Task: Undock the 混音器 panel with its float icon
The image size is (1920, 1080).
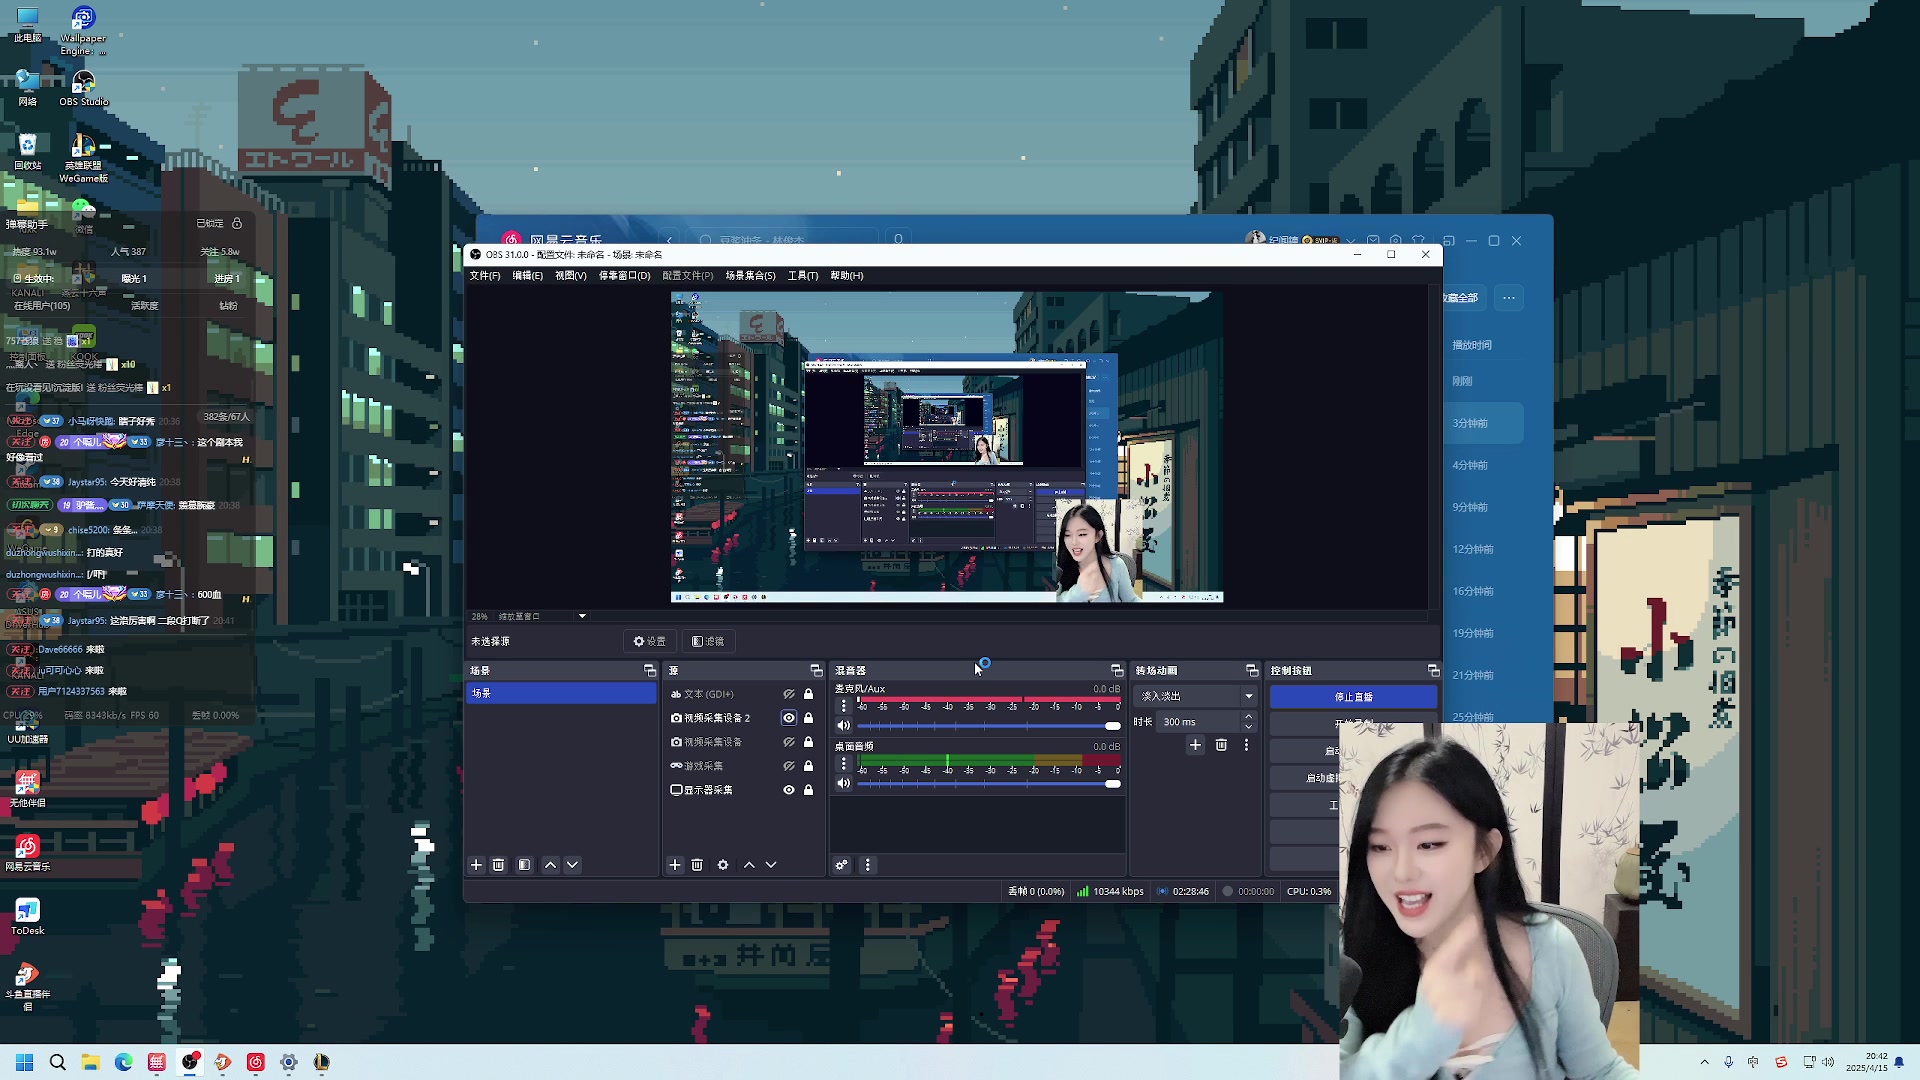Action: click(x=1117, y=670)
